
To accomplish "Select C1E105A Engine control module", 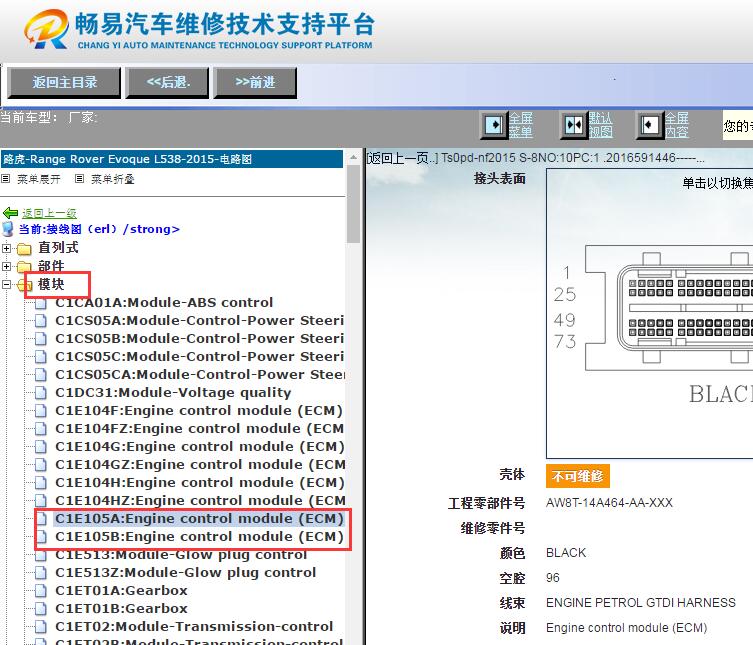I will coord(199,519).
